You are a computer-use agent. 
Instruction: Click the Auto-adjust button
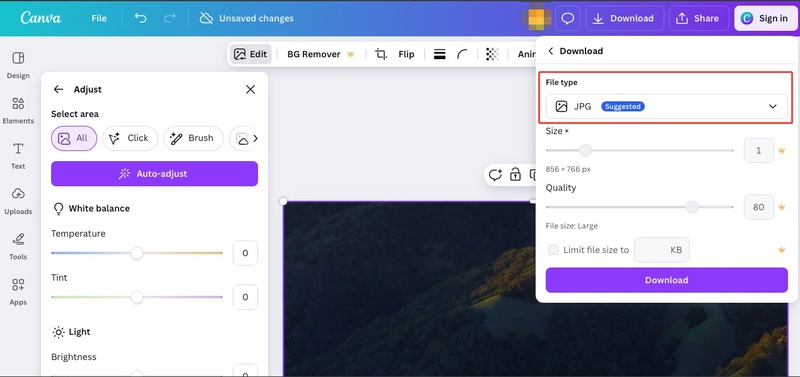(155, 173)
